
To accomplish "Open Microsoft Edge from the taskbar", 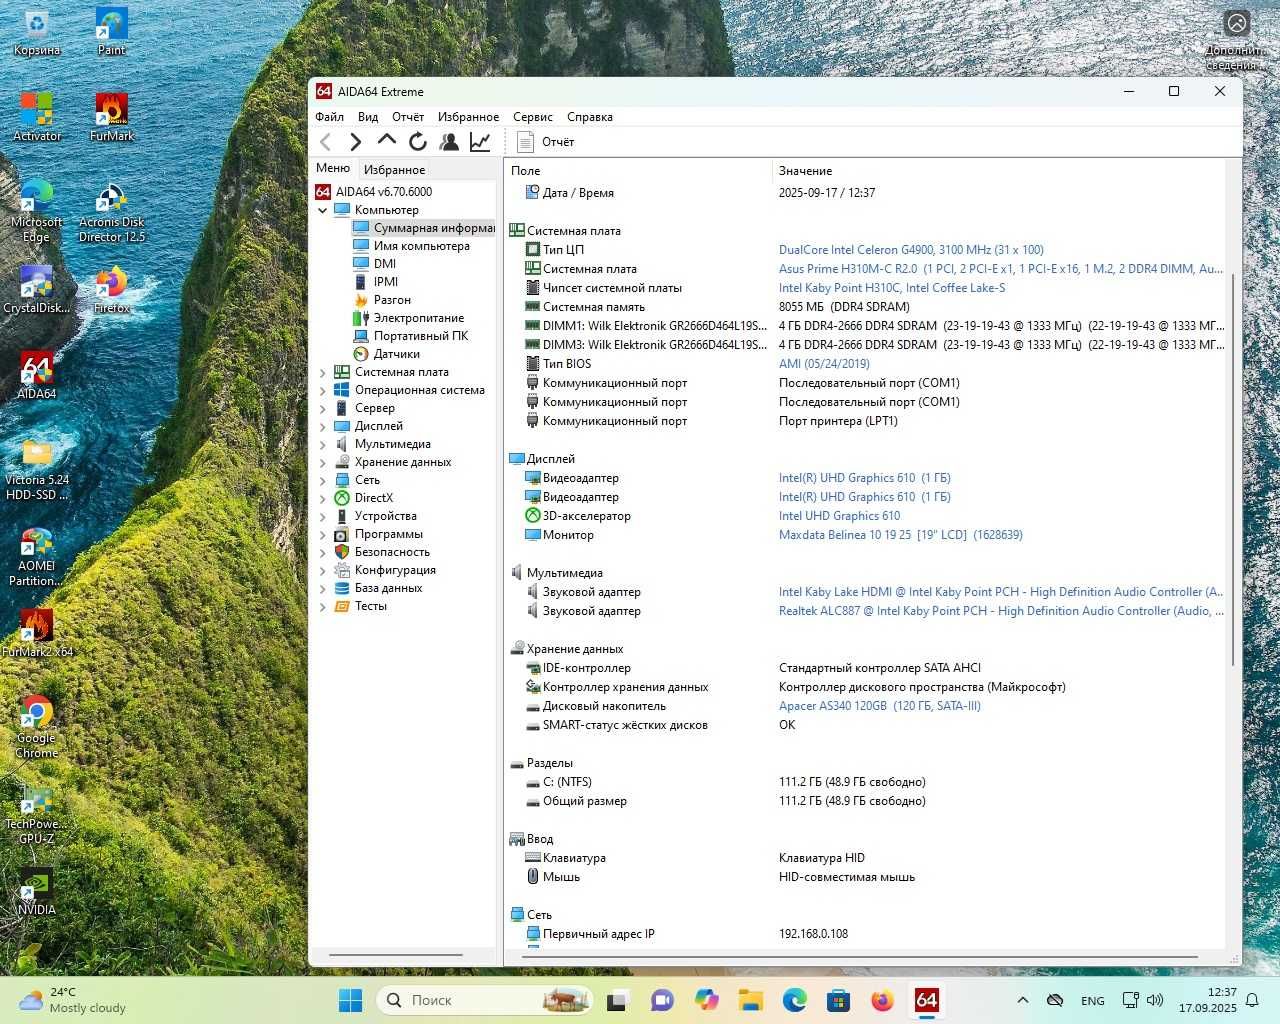I will click(795, 1000).
